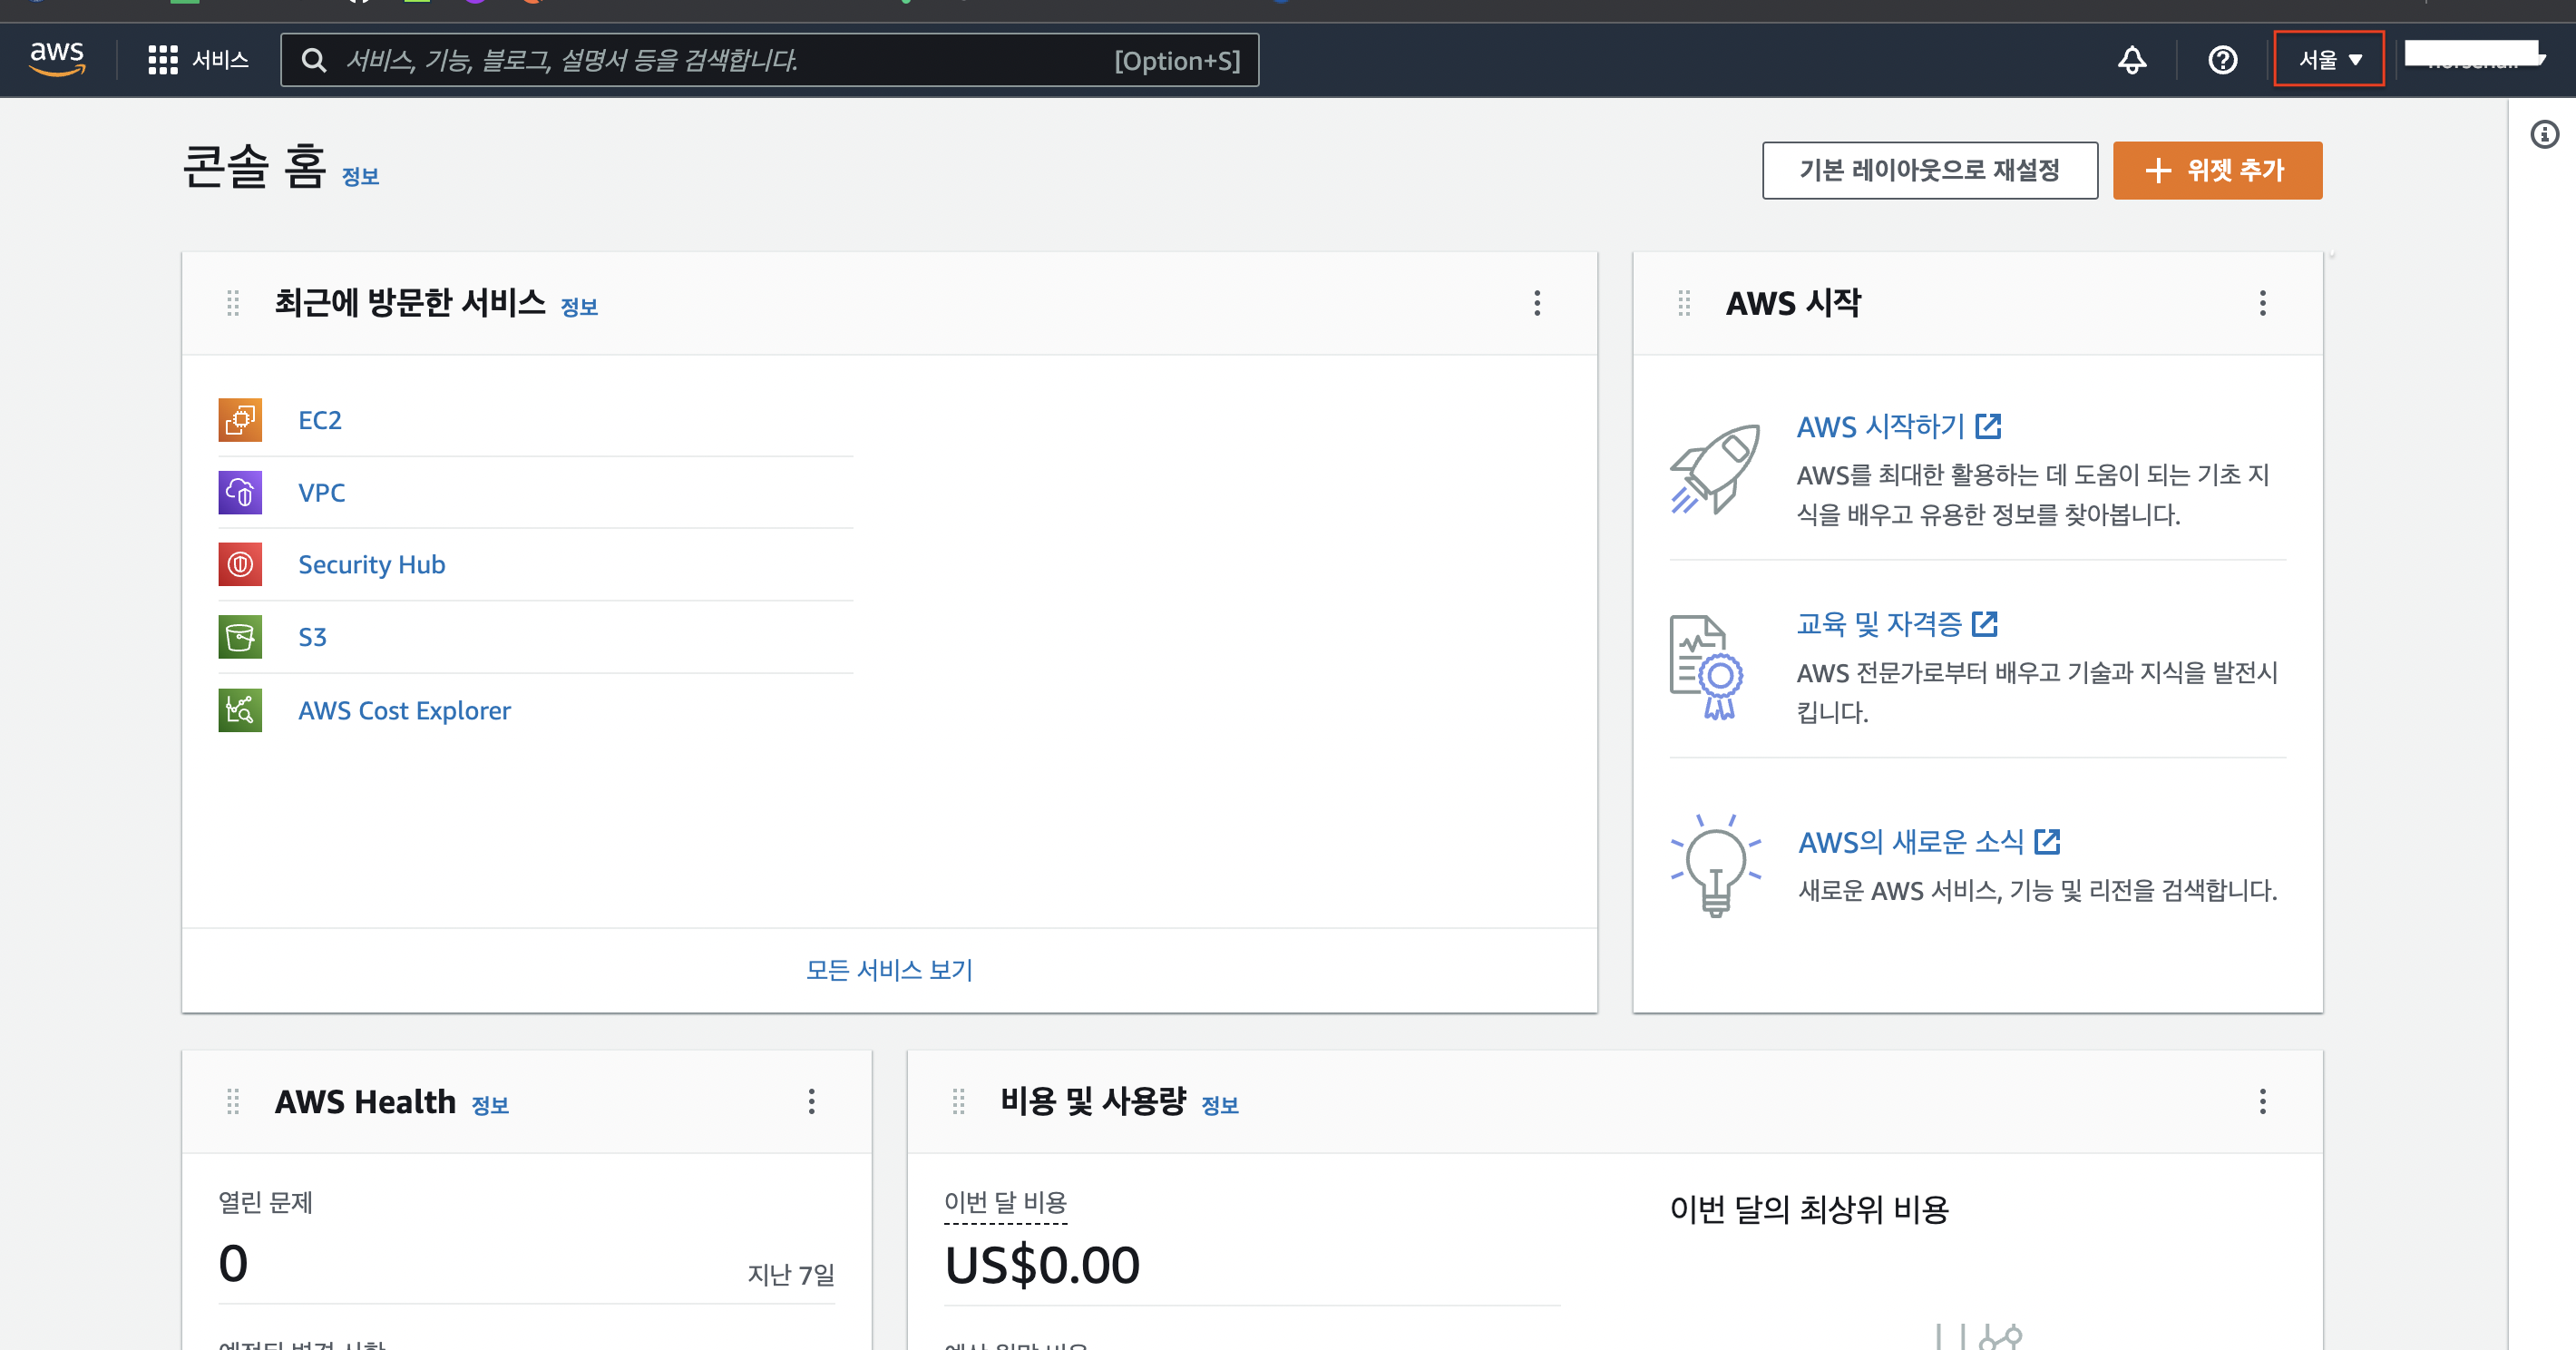The height and width of the screenshot is (1350, 2576).
Task: Open options menu for 최근에 방문한 서비스 widget
Action: point(1537,303)
